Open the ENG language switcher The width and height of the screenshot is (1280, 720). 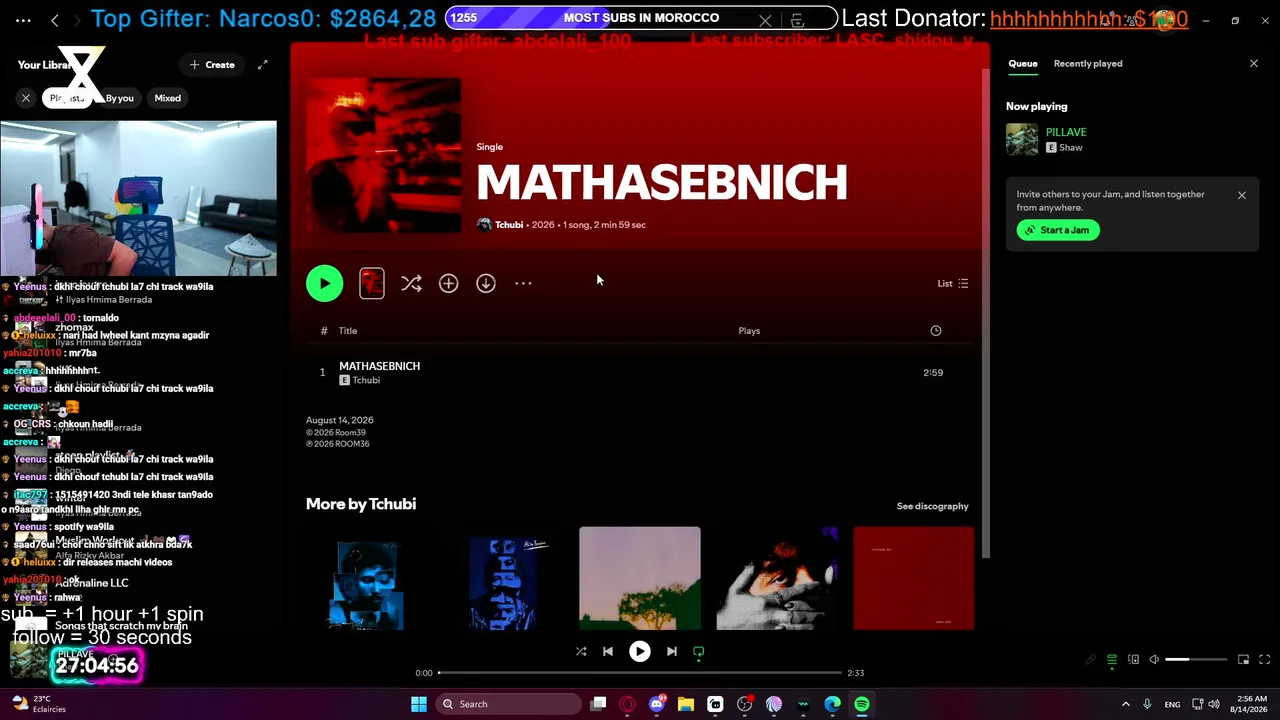(x=1172, y=704)
